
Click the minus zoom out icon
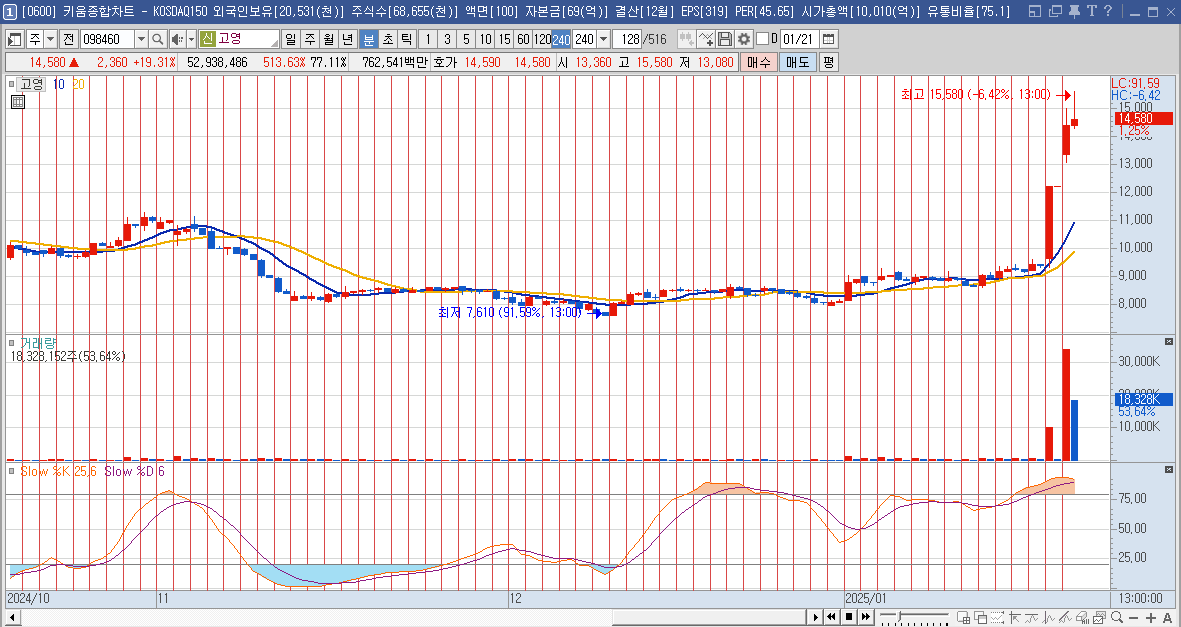(1134, 618)
